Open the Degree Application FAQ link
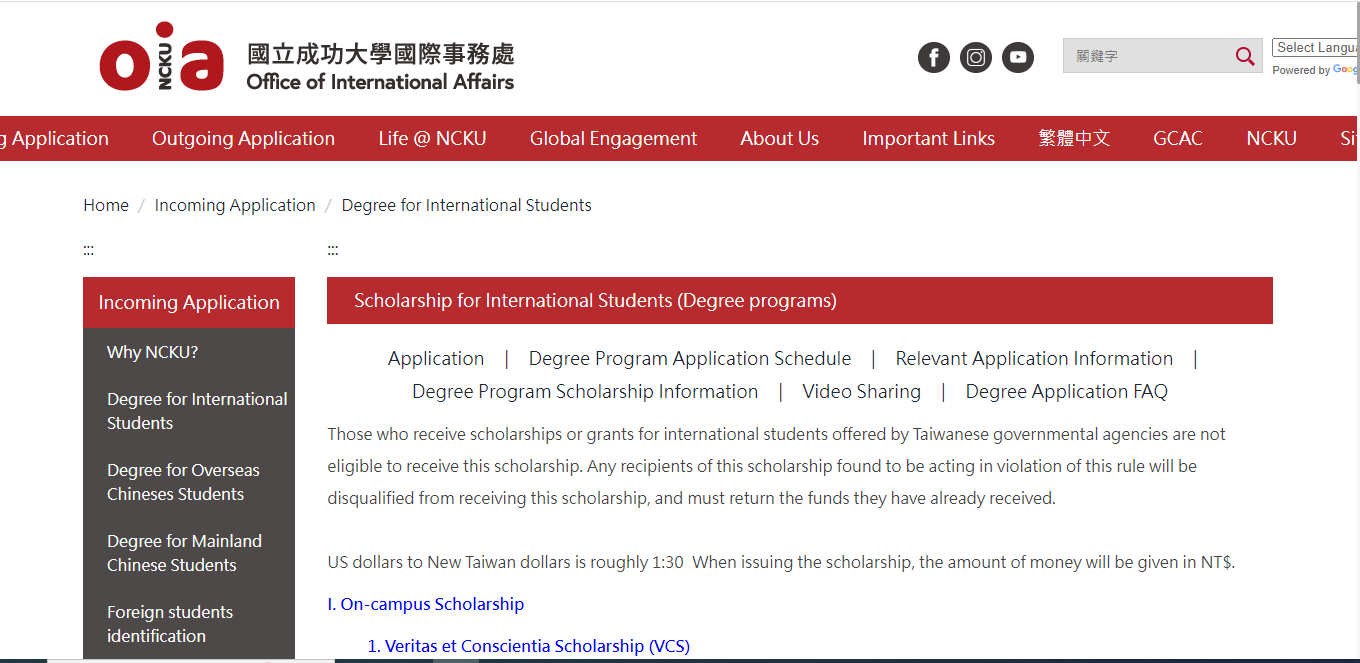The image size is (1360, 663). 1066,392
